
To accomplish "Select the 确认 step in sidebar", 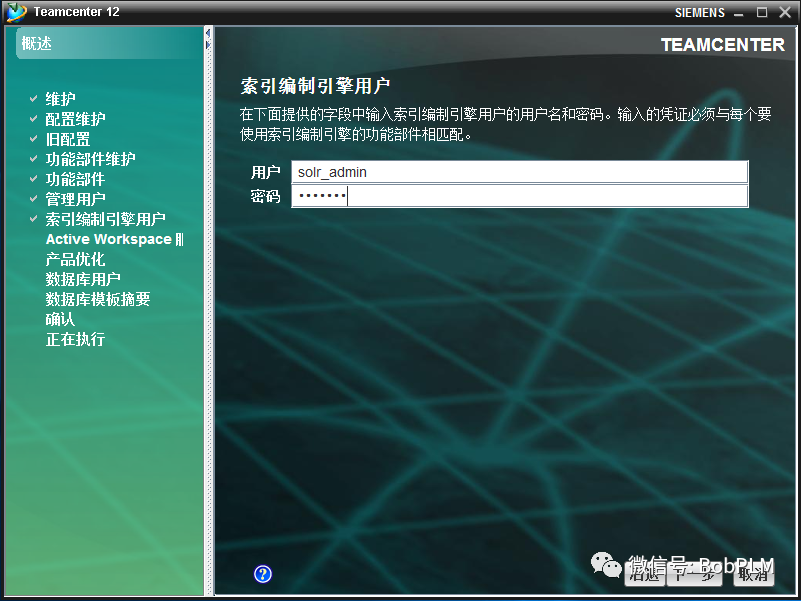I will pos(60,319).
